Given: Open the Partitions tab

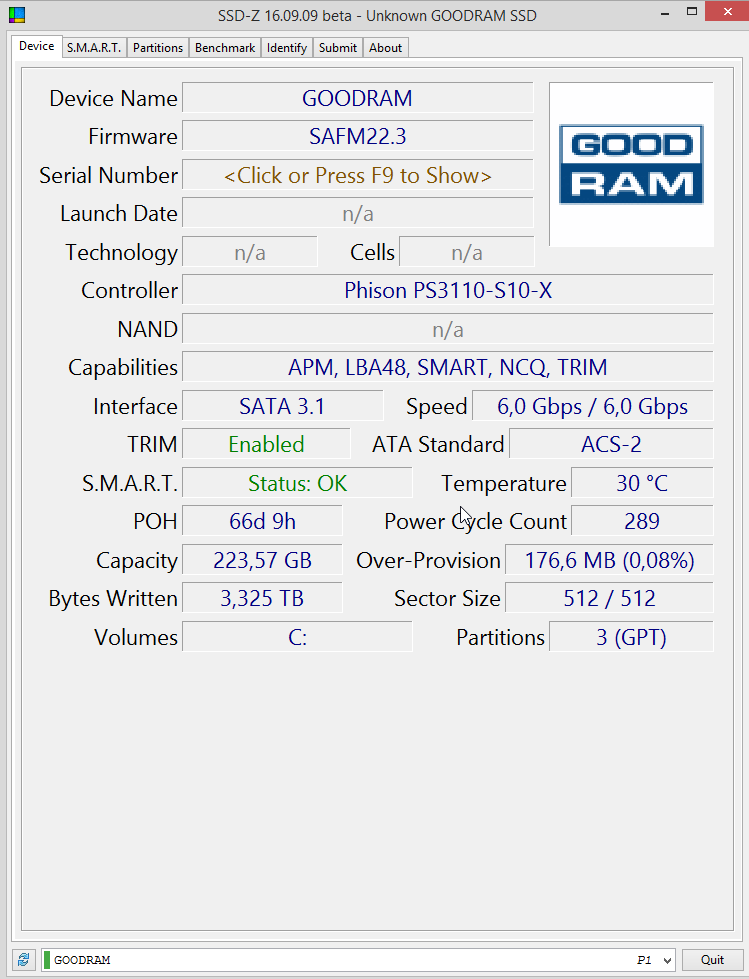Looking at the screenshot, I should (x=158, y=48).
